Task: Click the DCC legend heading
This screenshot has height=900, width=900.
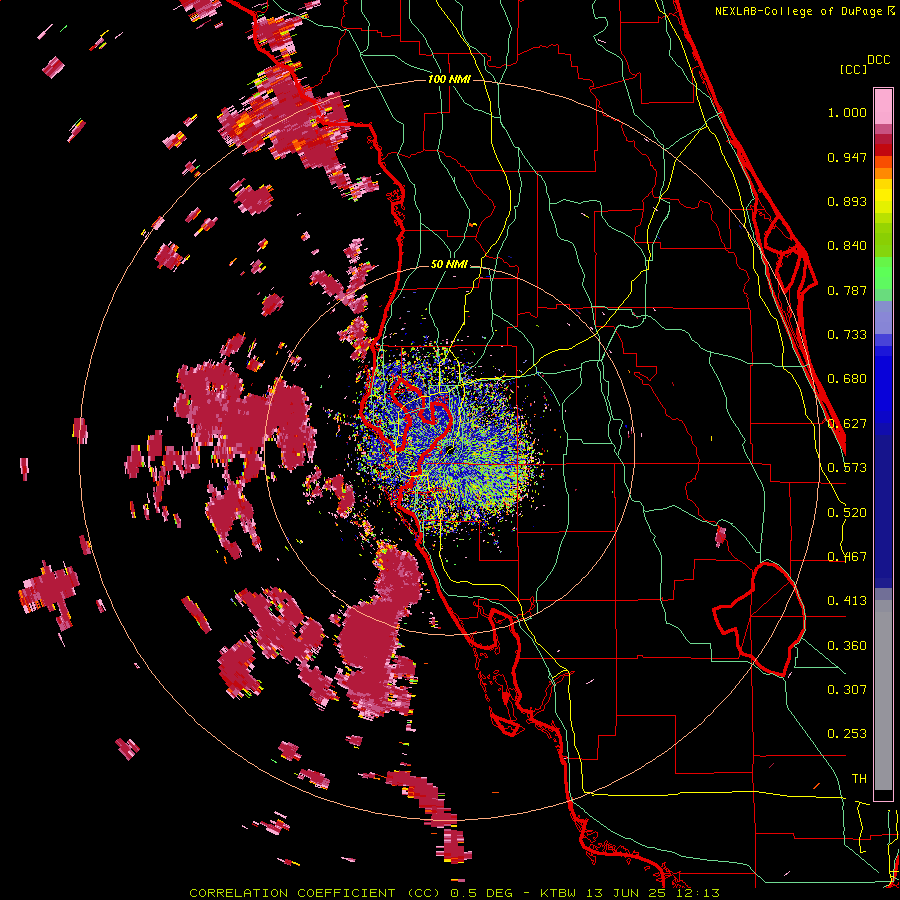Action: tap(878, 60)
